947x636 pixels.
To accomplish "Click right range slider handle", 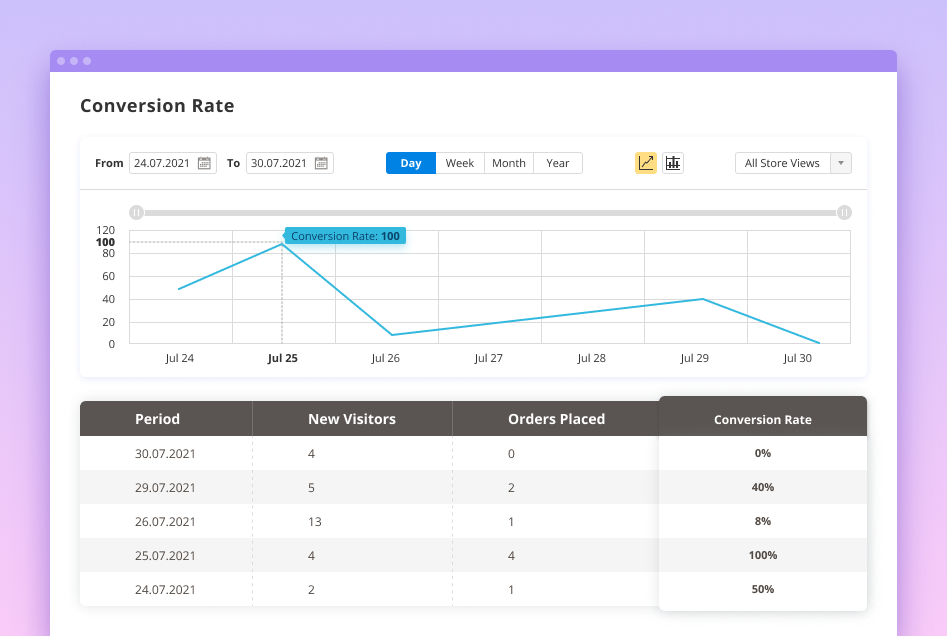I will click(844, 212).
